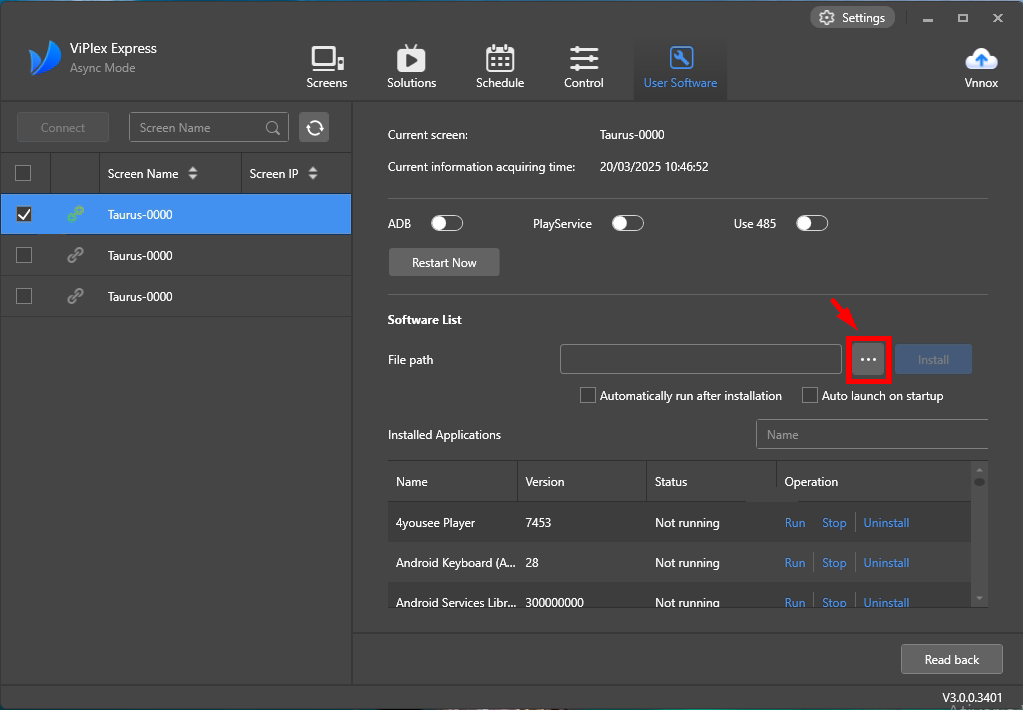The width and height of the screenshot is (1023, 710).
Task: Open the Solutions section
Action: (411, 67)
